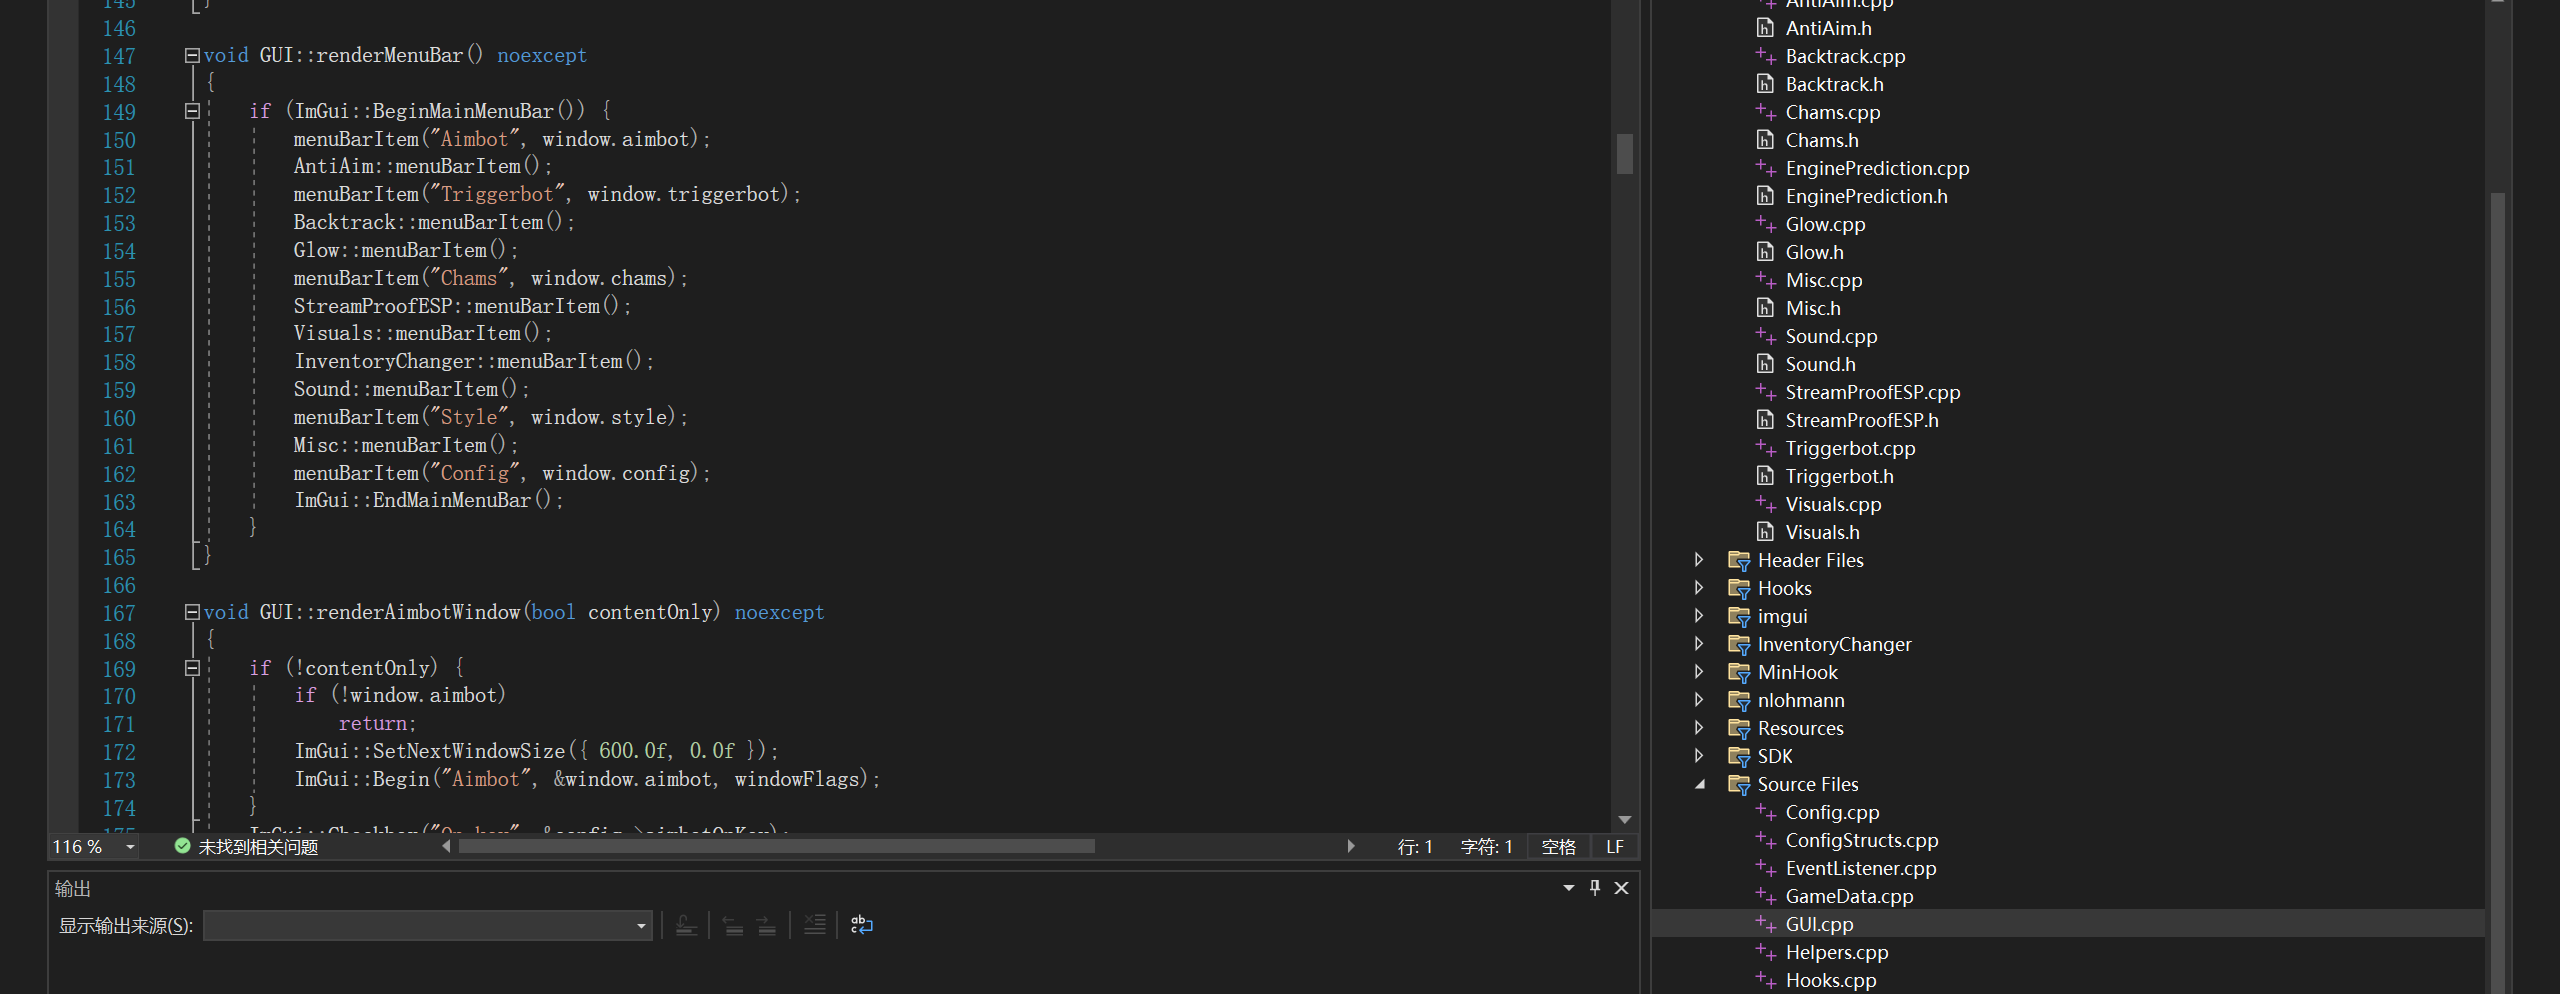Click the 空格 indicator in the status bar
Screen dimensions: 2560x994
[1558, 846]
